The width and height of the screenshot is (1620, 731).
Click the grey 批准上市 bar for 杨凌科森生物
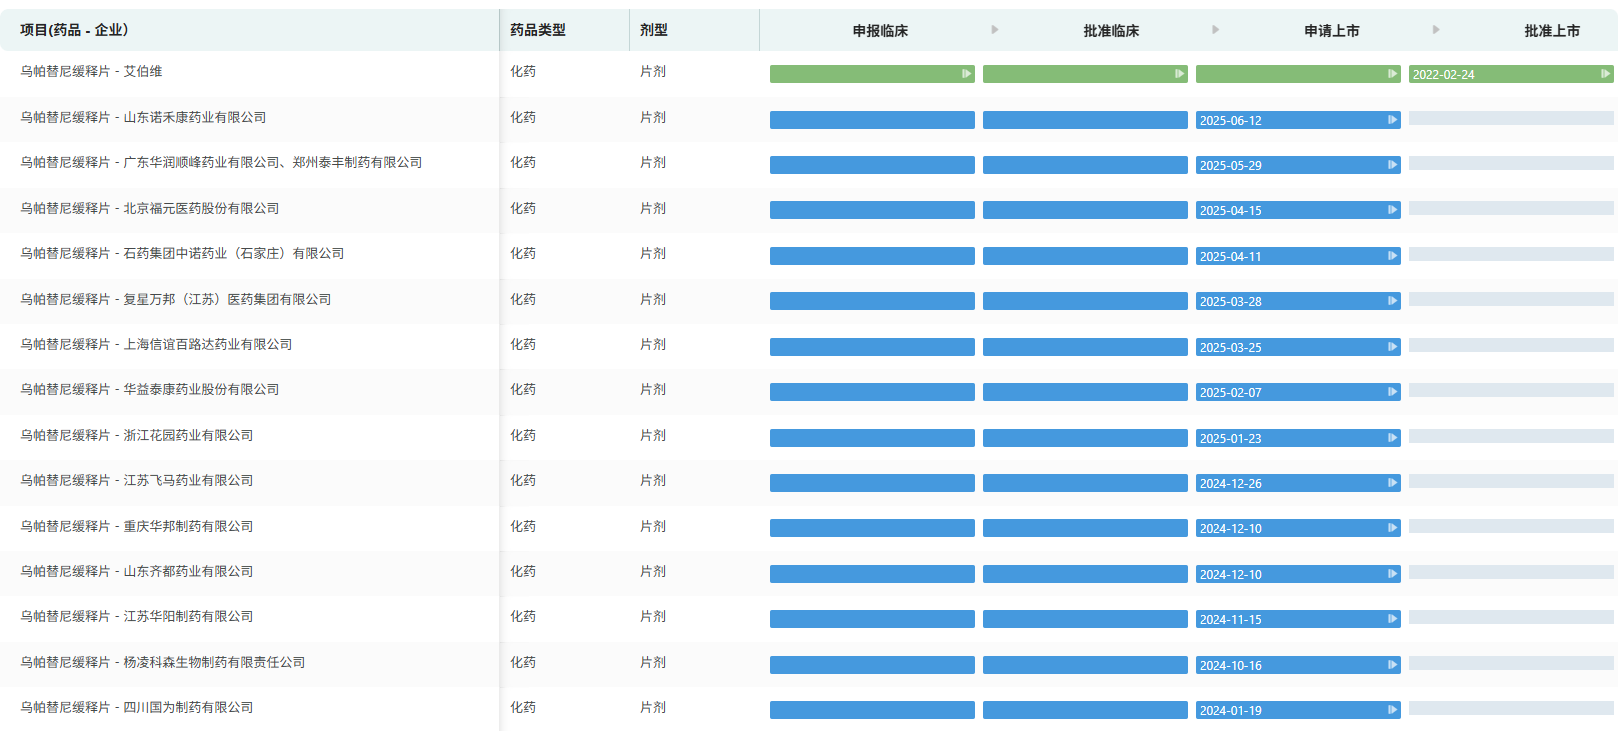coord(1511,663)
